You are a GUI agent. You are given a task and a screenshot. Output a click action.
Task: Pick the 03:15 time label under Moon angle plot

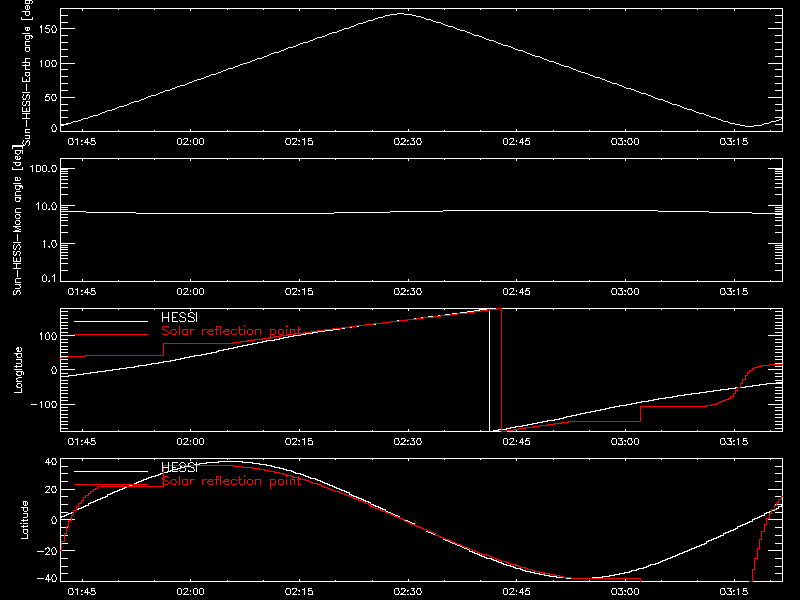(734, 292)
